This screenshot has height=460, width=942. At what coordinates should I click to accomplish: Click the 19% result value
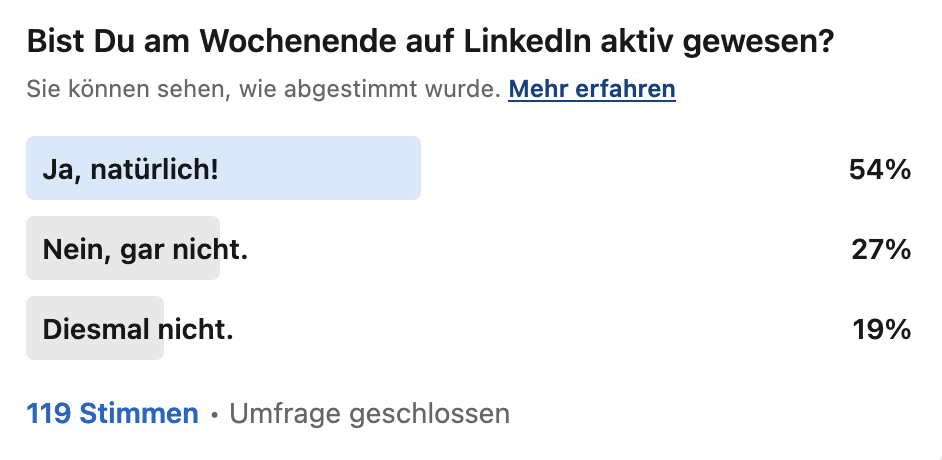882,329
